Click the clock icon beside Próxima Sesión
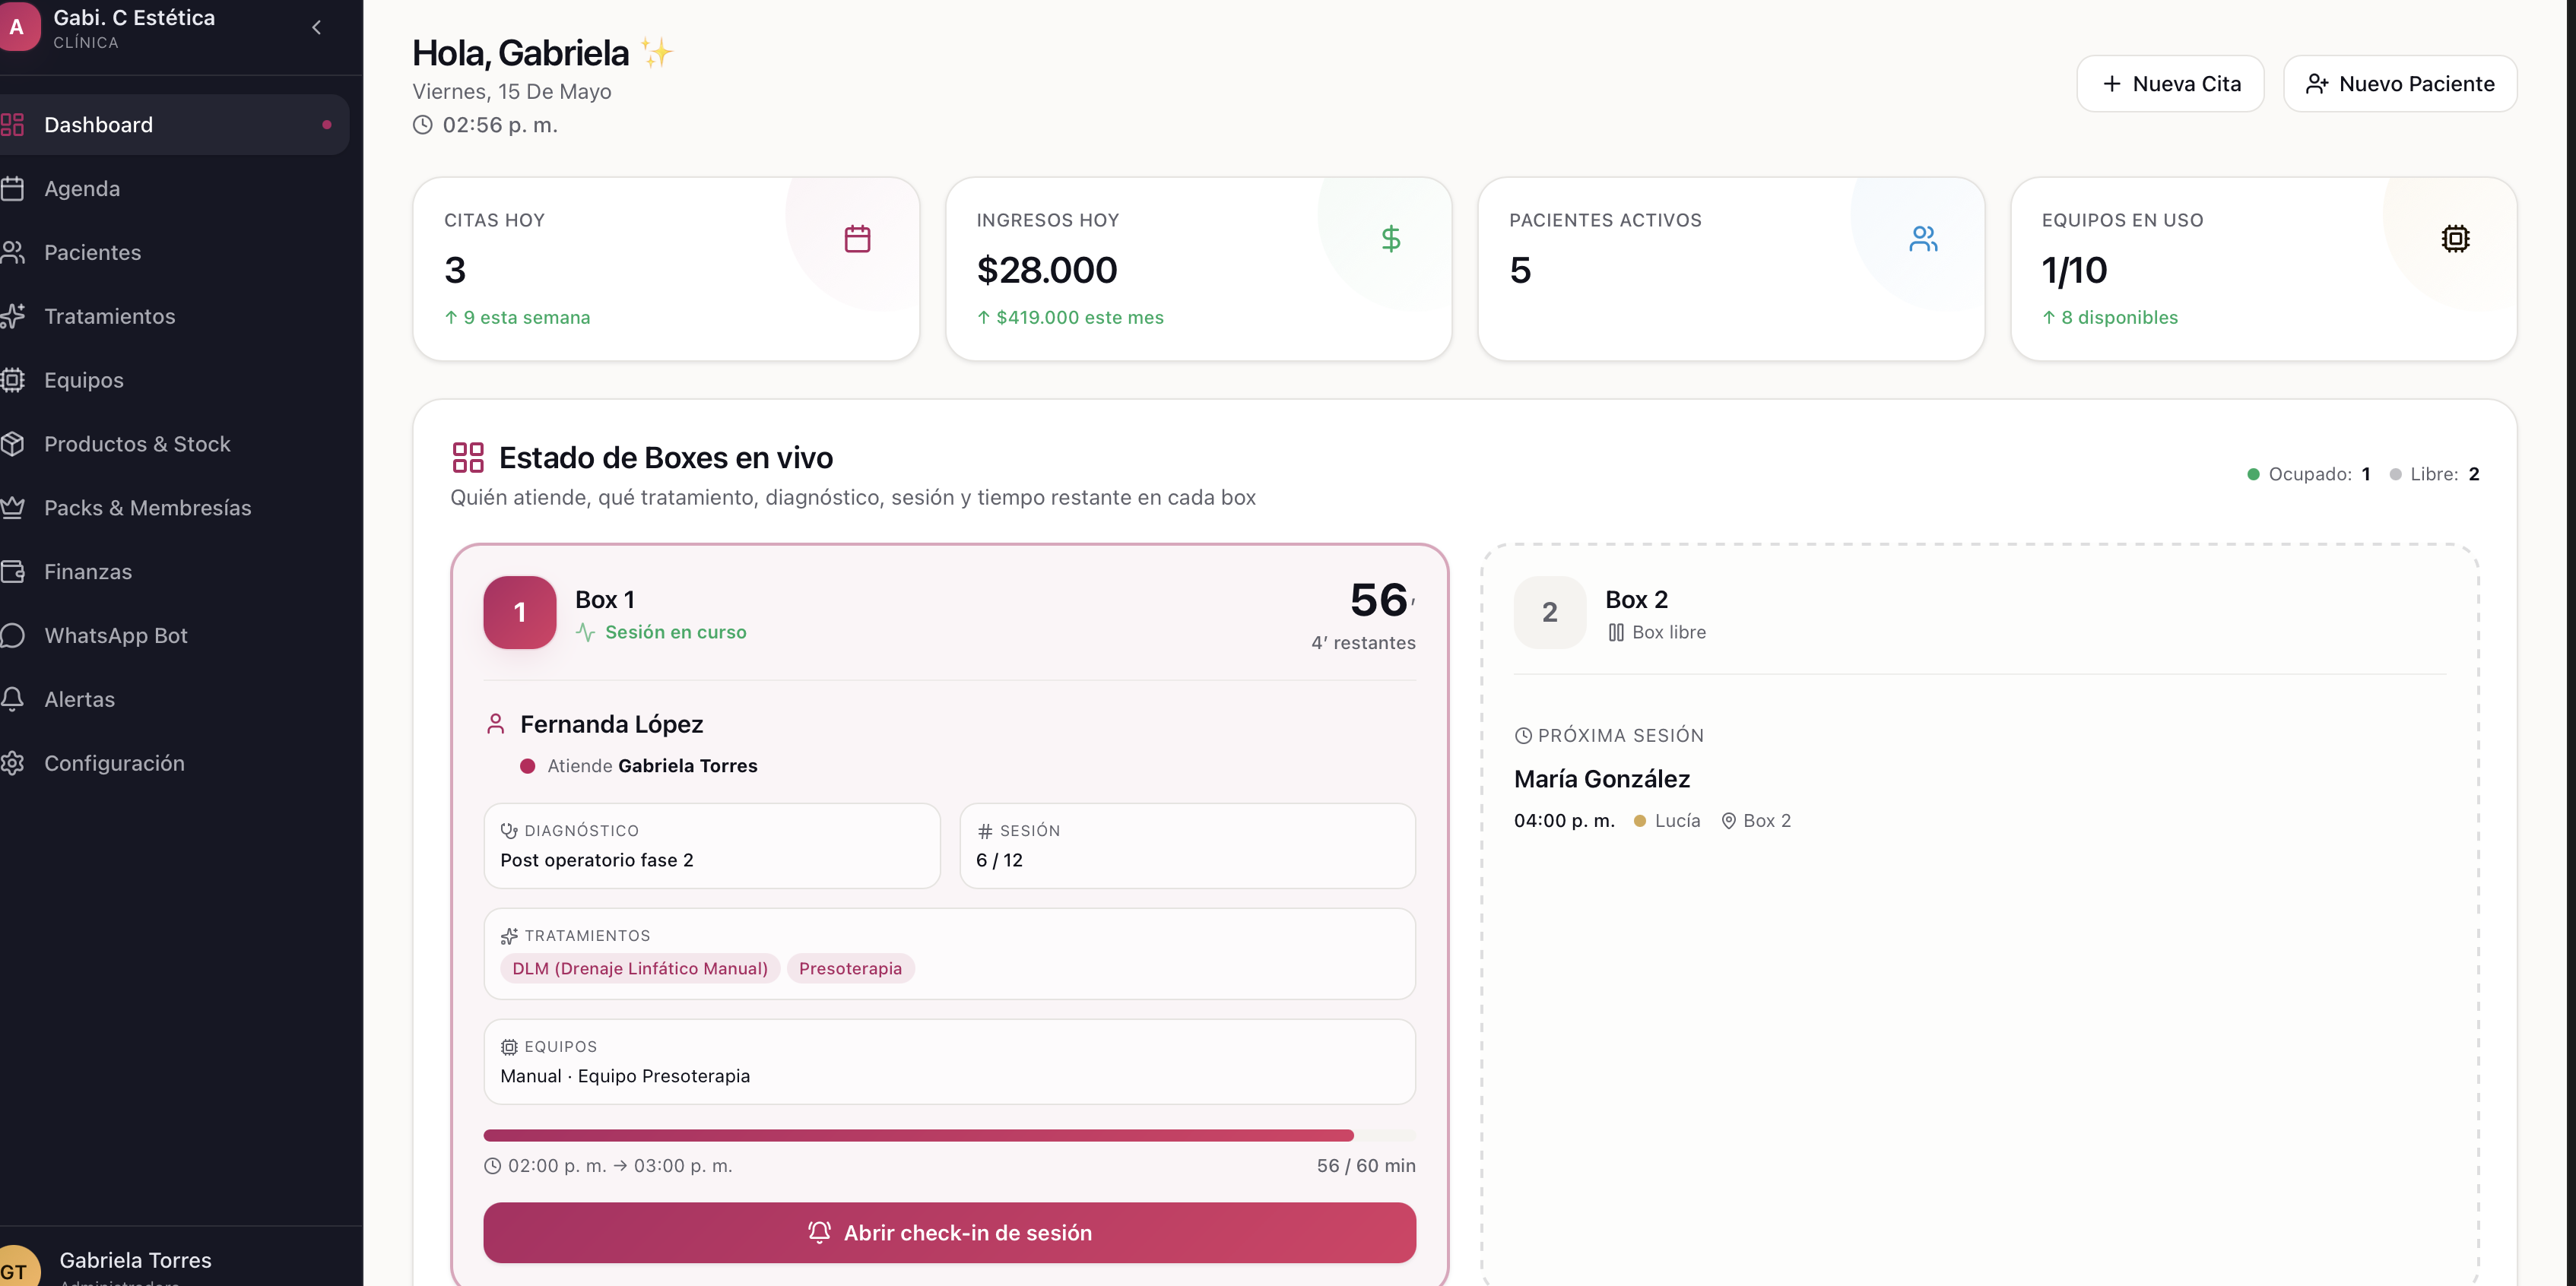The height and width of the screenshot is (1286, 2576). (x=1523, y=736)
